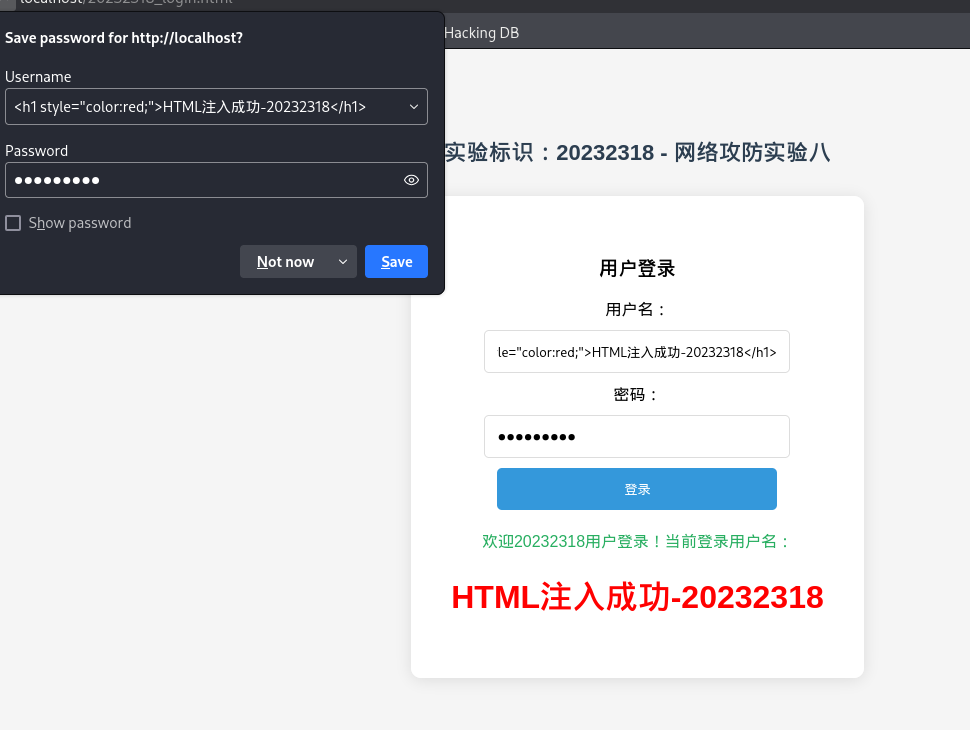Click the red HTML注入成功-20232318 heading

click(x=637, y=597)
